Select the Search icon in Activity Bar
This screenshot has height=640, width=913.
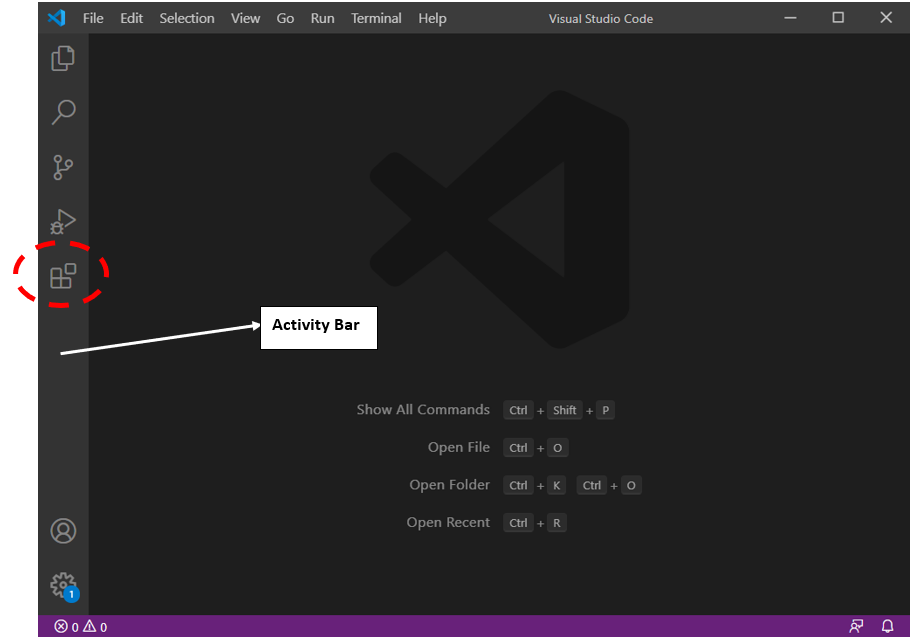click(x=62, y=112)
